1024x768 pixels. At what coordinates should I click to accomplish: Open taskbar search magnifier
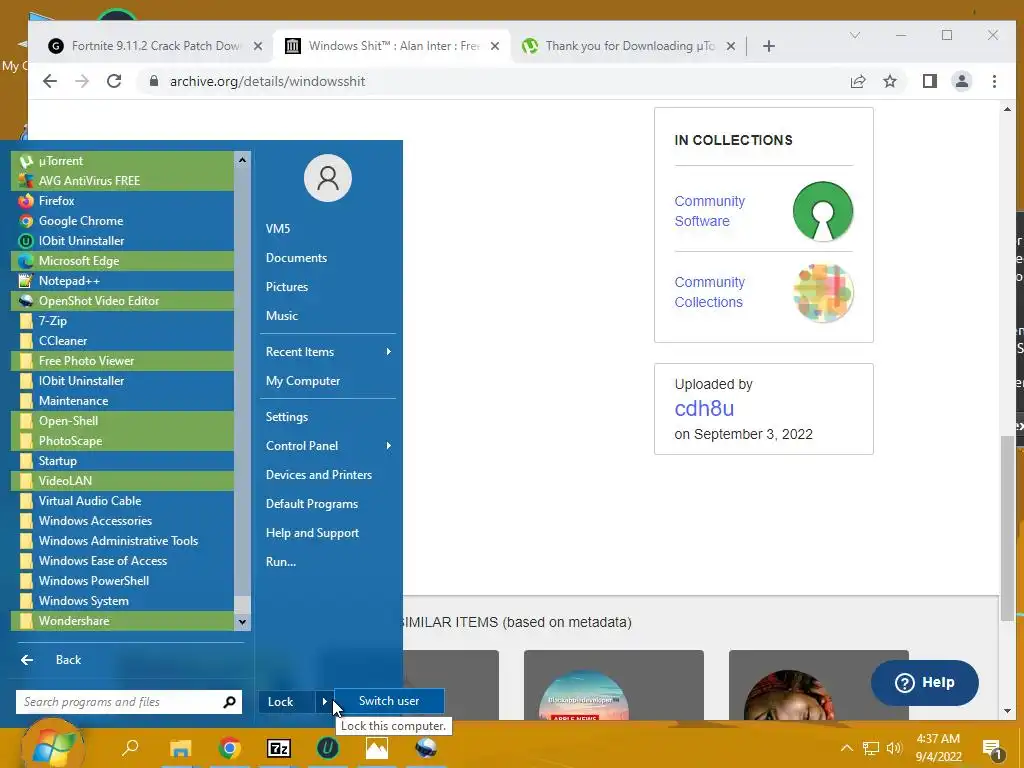131,747
